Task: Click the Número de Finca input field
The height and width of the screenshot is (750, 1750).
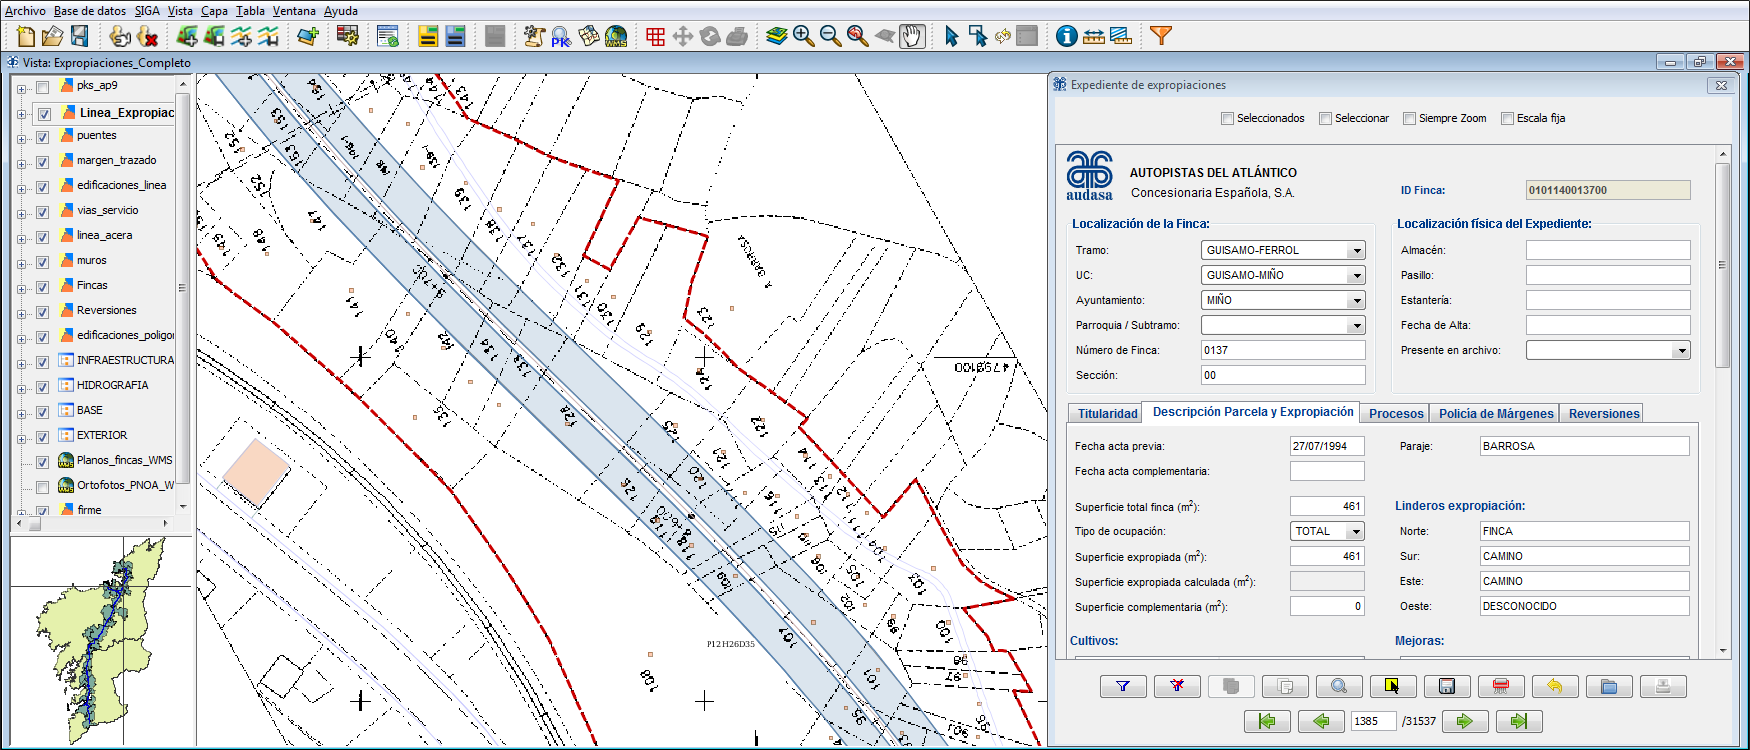Action: tap(1282, 351)
